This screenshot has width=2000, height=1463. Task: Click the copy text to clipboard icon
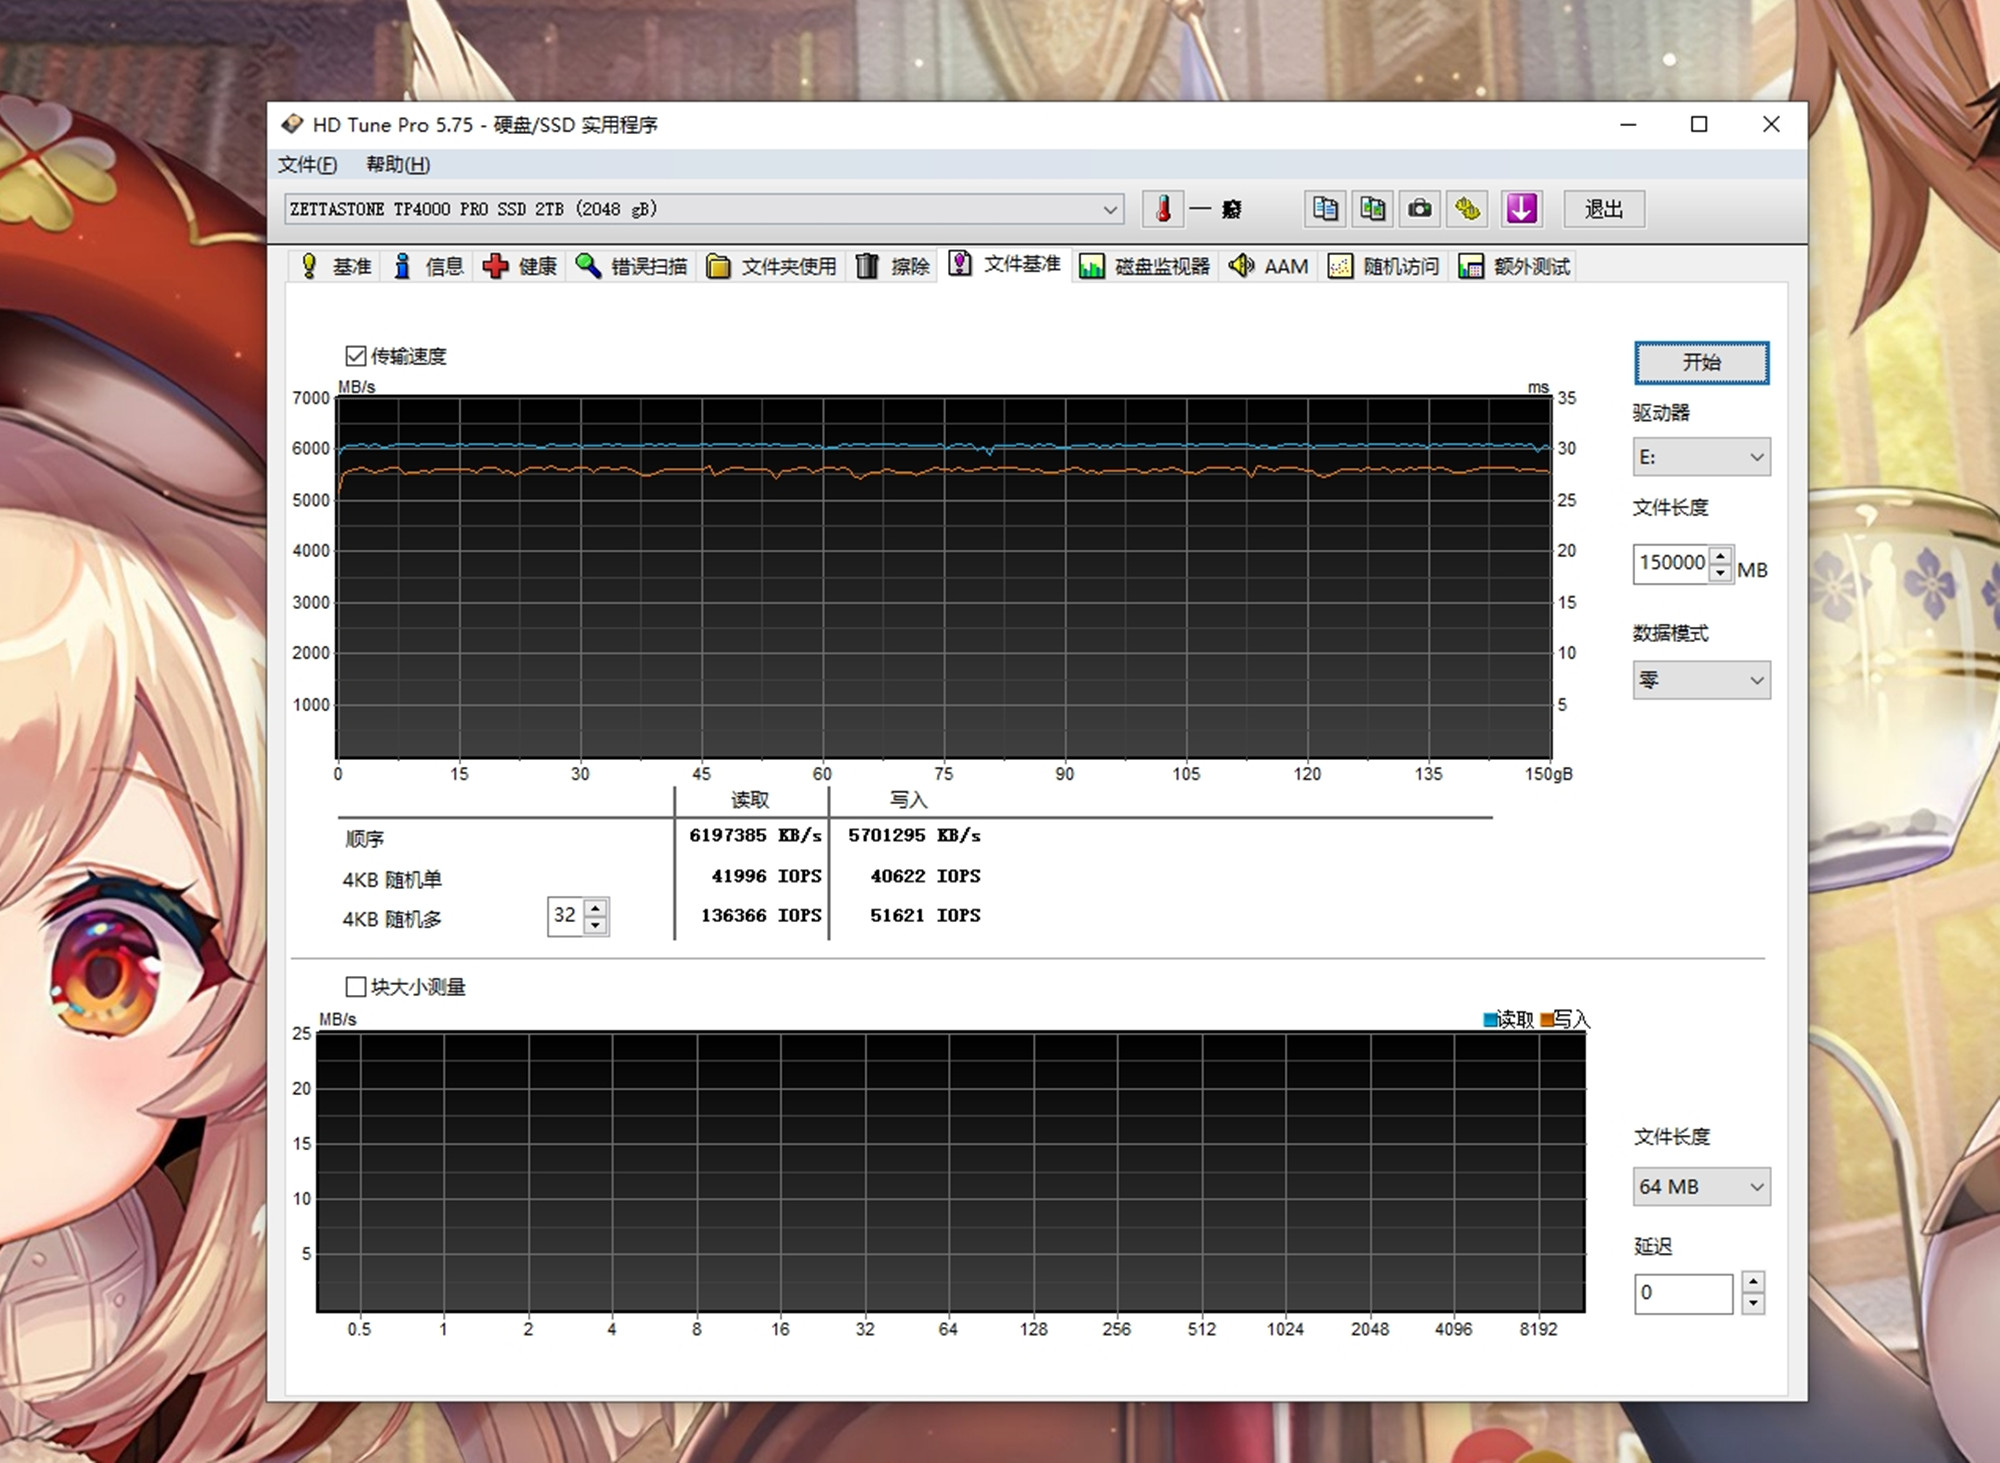click(1325, 209)
